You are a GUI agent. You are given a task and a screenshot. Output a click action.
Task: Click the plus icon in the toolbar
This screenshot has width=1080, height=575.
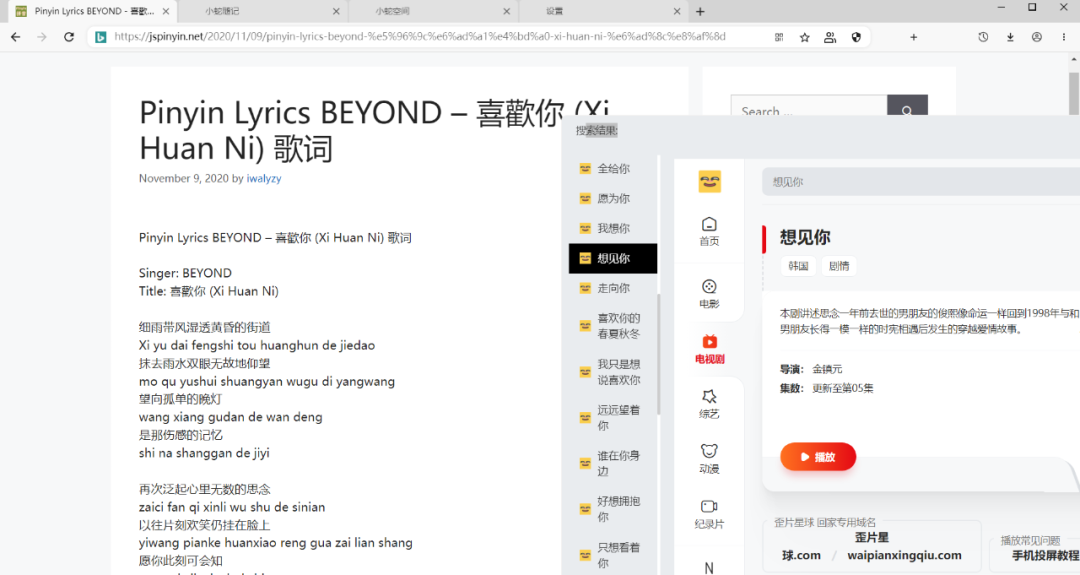(913, 37)
